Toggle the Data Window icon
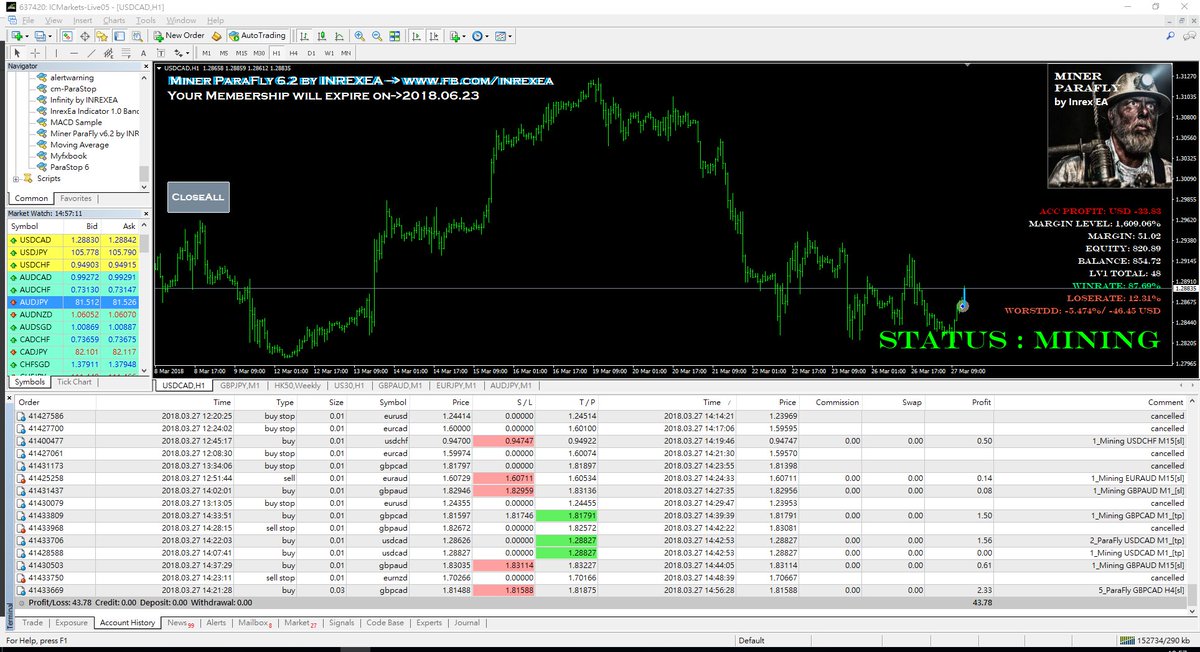1200x652 pixels. (x=85, y=35)
